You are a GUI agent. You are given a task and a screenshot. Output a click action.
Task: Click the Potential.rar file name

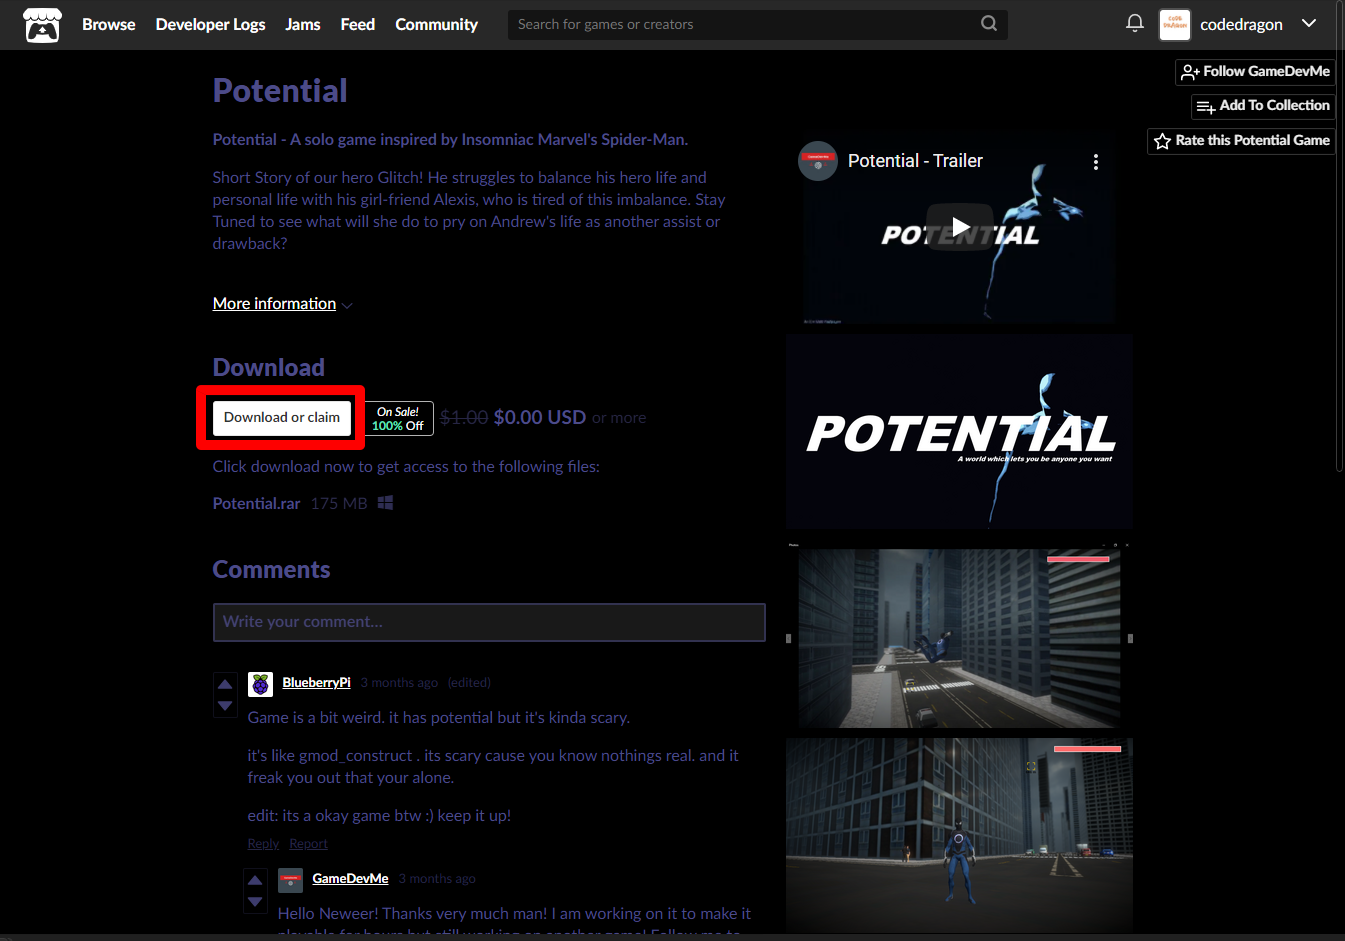(256, 504)
